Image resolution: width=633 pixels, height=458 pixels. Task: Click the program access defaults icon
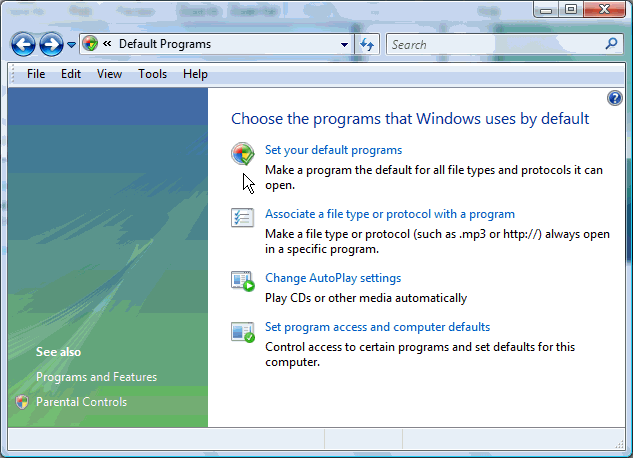coord(243,332)
